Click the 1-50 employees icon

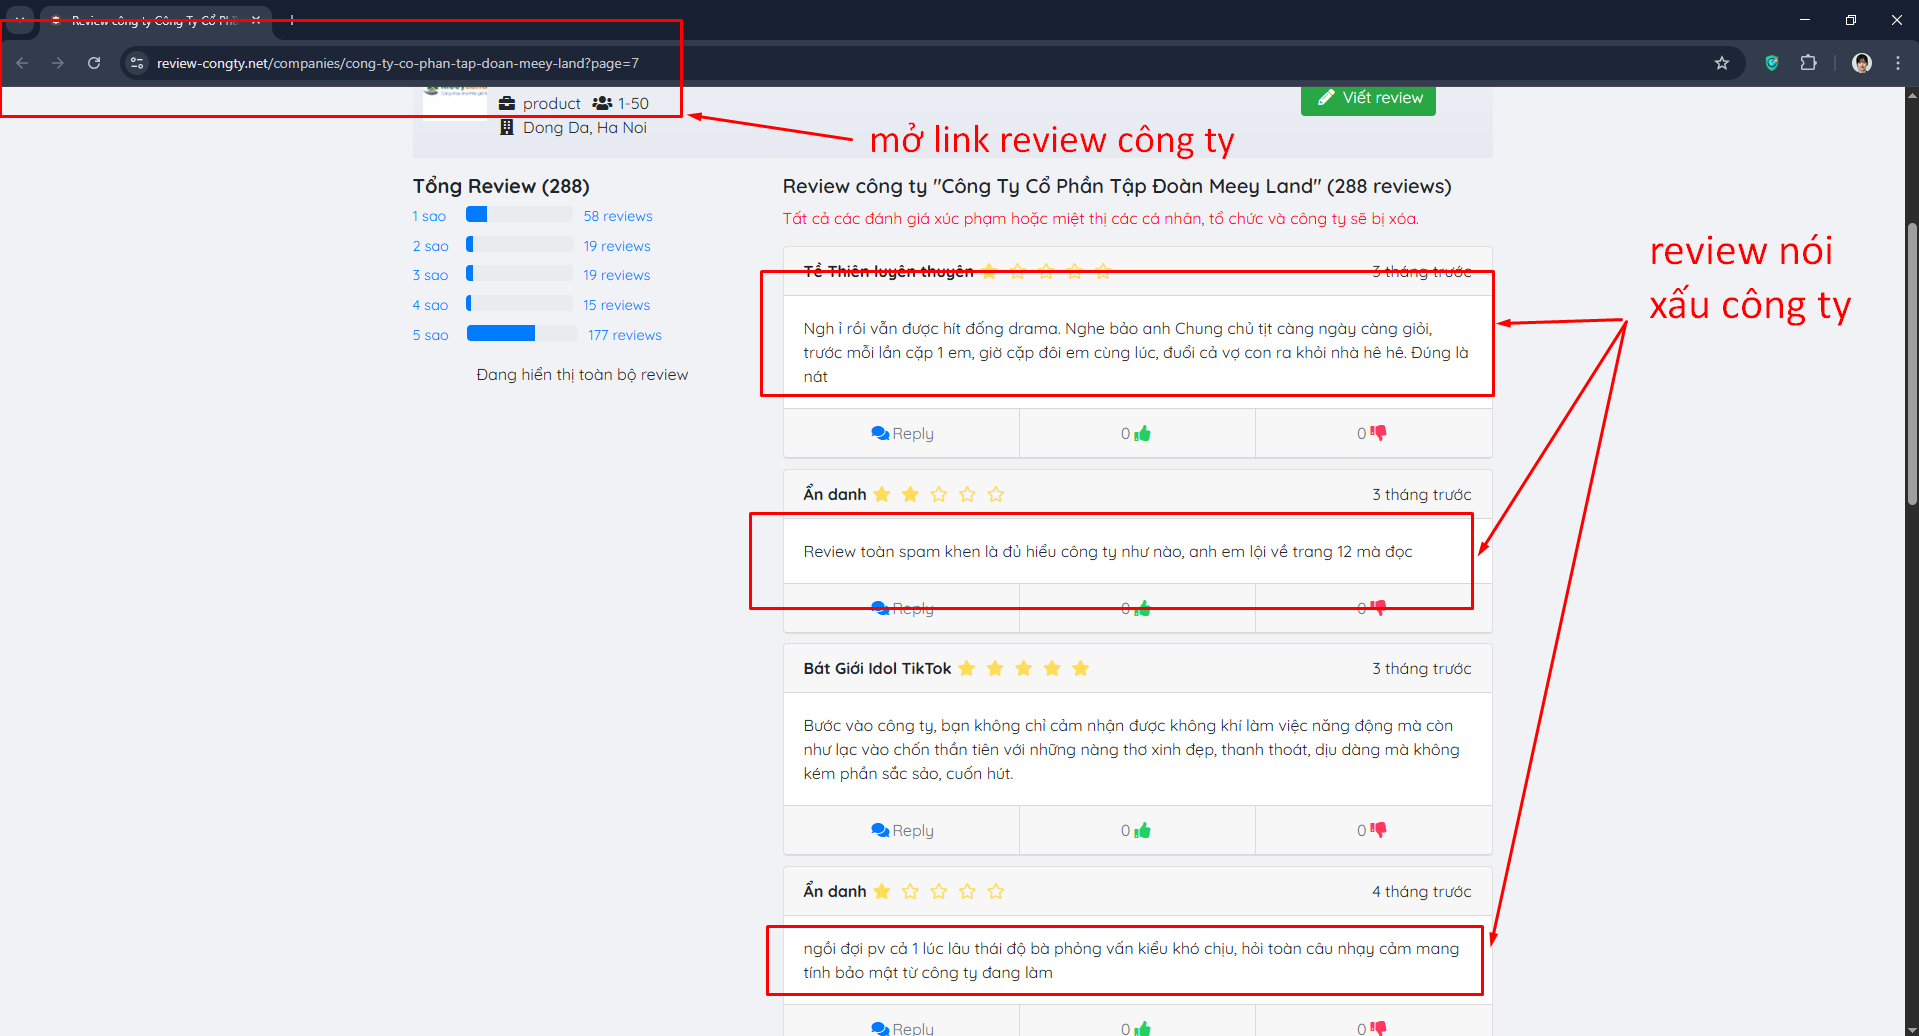click(x=602, y=103)
